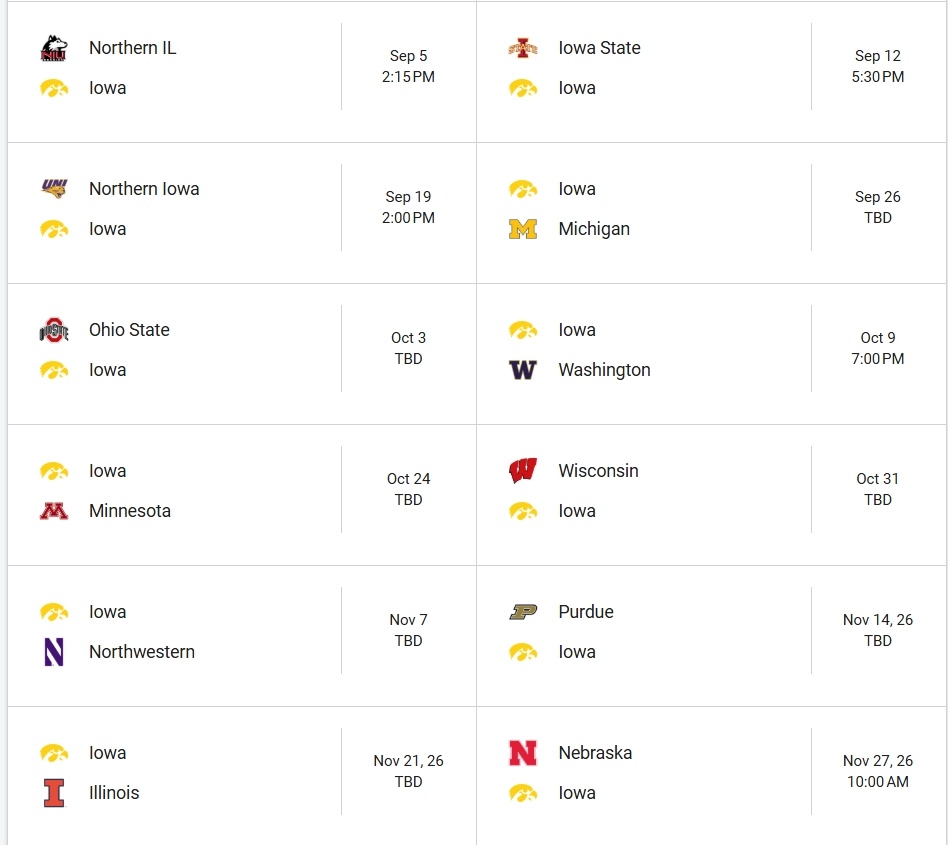The height and width of the screenshot is (845, 948).
Task: Select the Ohio State team name
Action: 129,330
